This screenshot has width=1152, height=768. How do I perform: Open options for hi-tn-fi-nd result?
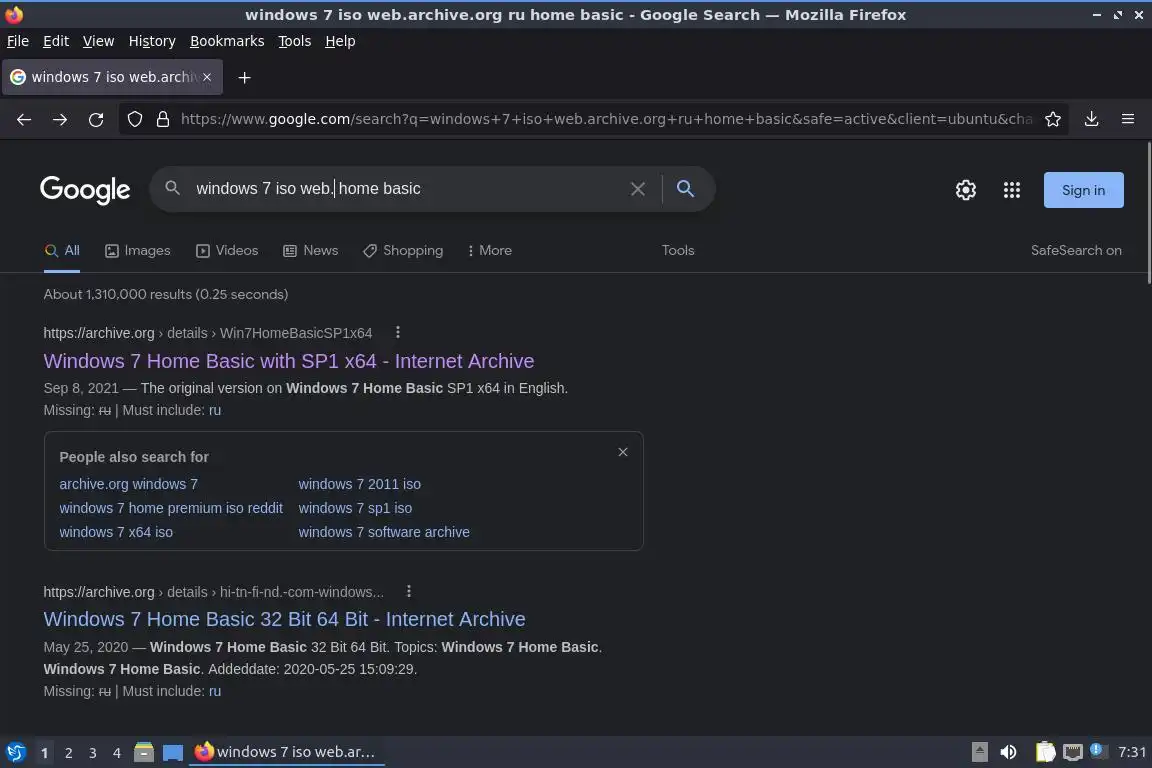pos(409,591)
